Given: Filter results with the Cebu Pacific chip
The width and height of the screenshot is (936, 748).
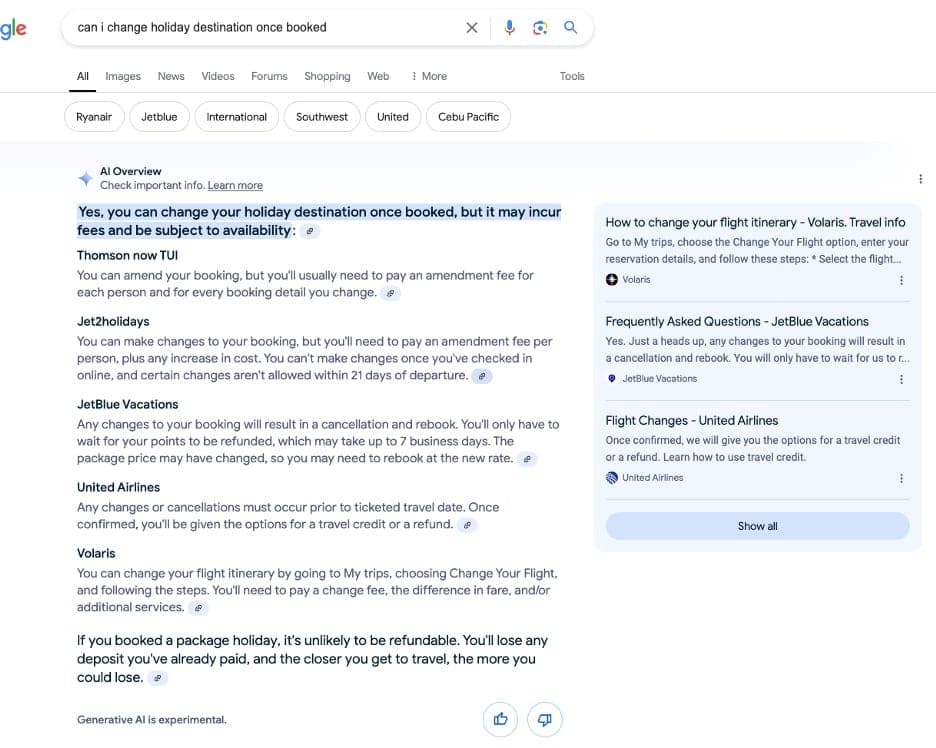Looking at the screenshot, I should [468, 117].
